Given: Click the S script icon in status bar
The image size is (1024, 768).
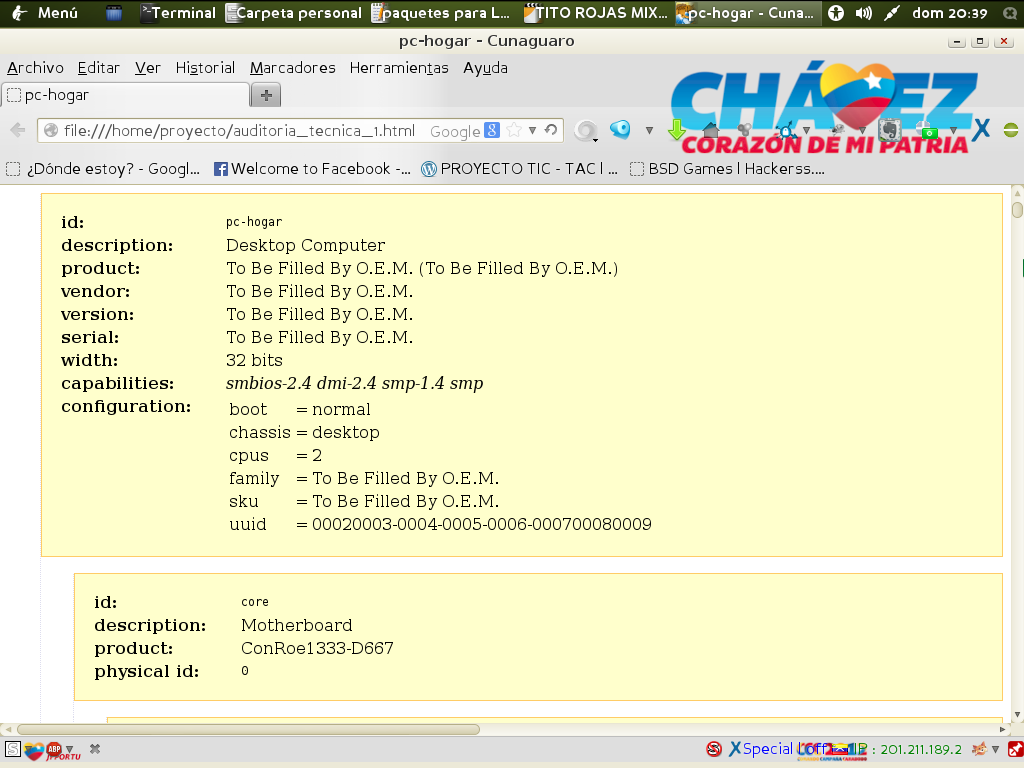Looking at the screenshot, I should pyautogui.click(x=12, y=748).
